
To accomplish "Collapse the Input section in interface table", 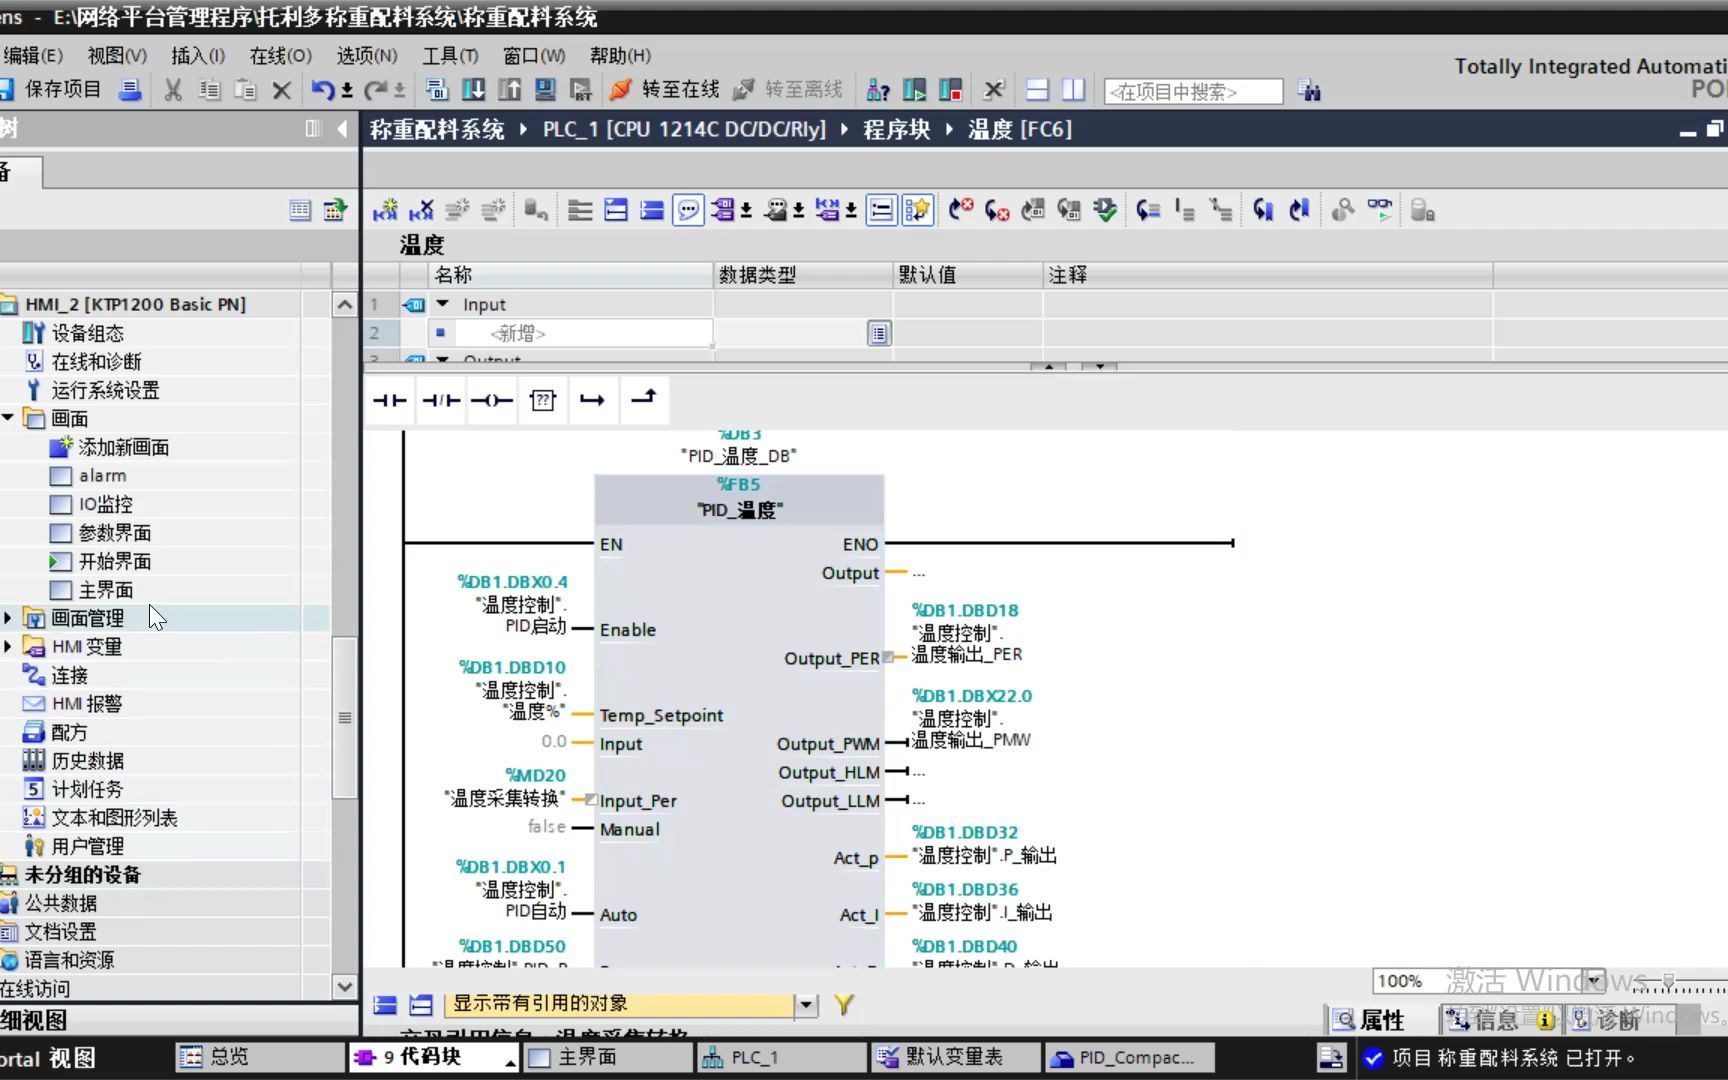I will point(442,304).
